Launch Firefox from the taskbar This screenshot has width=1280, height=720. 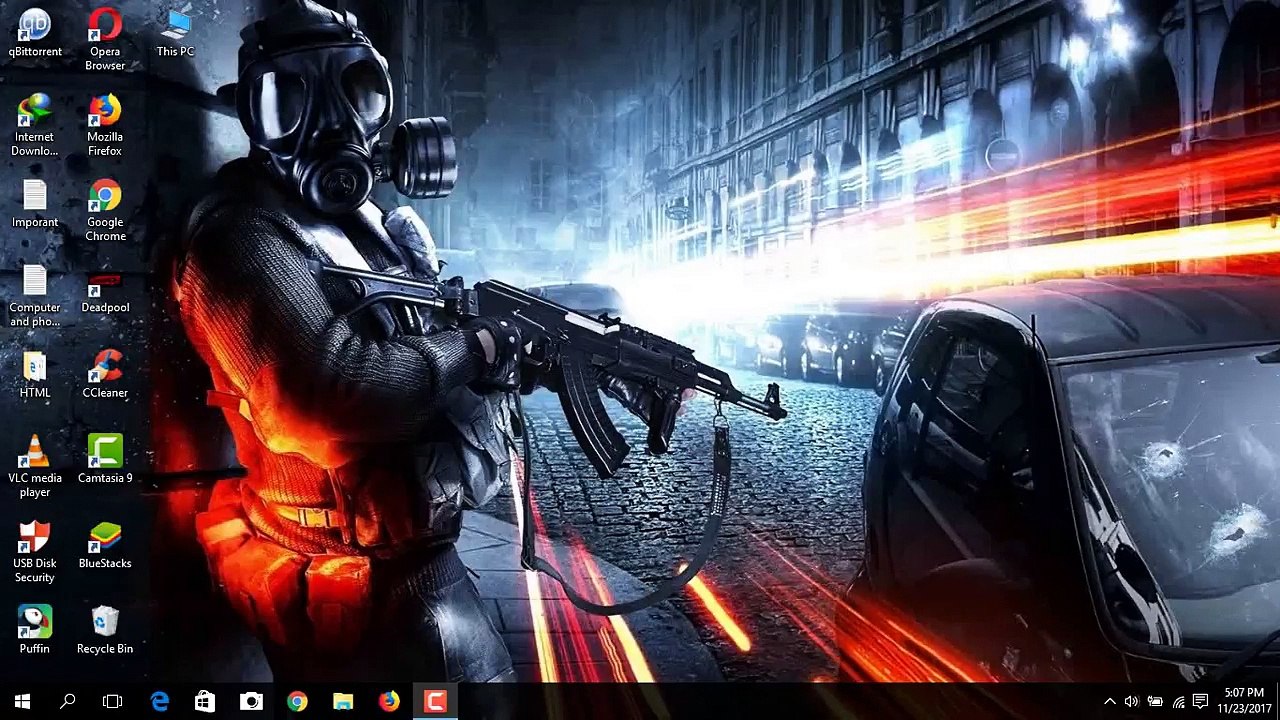(389, 702)
